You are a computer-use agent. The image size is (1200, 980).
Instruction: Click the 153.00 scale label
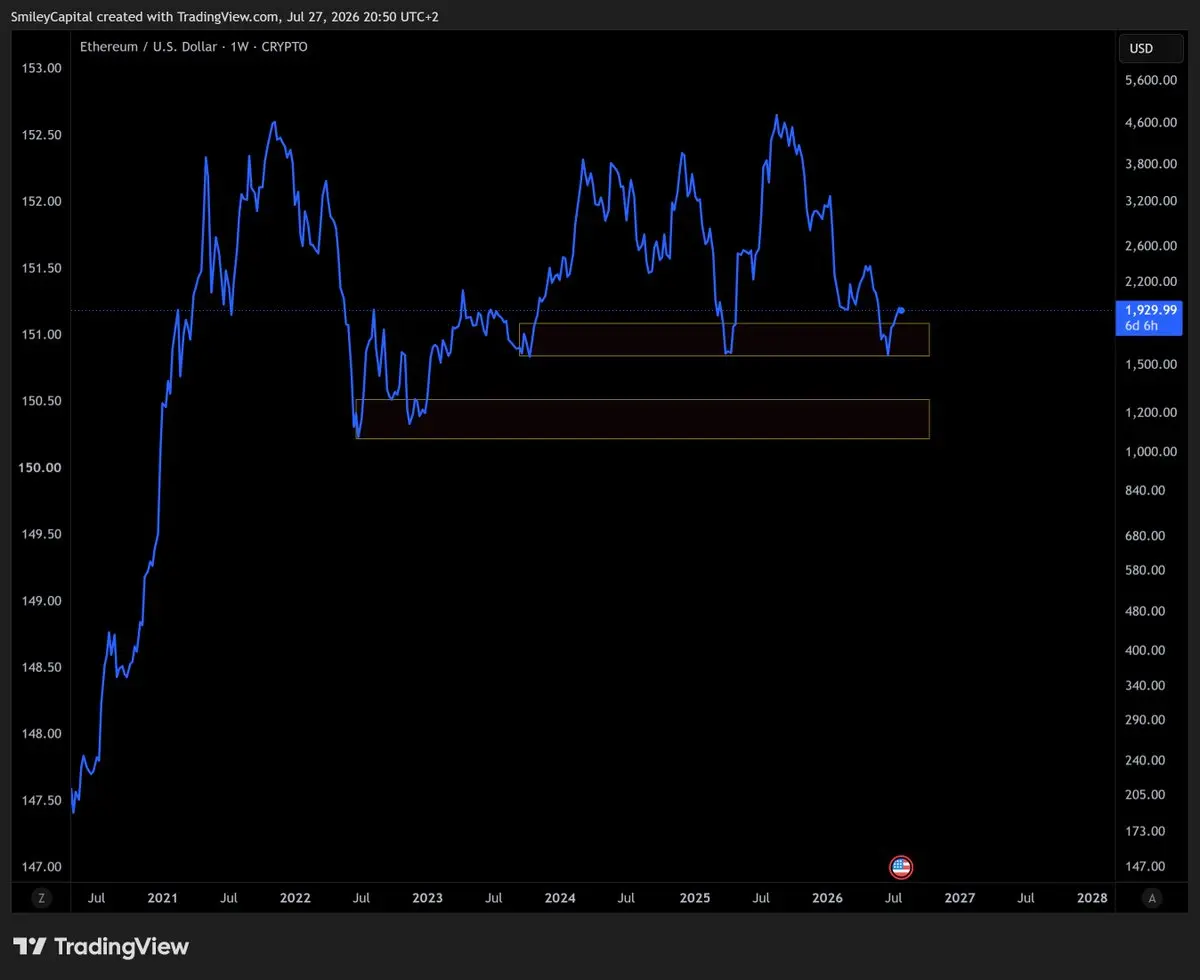pos(41,68)
